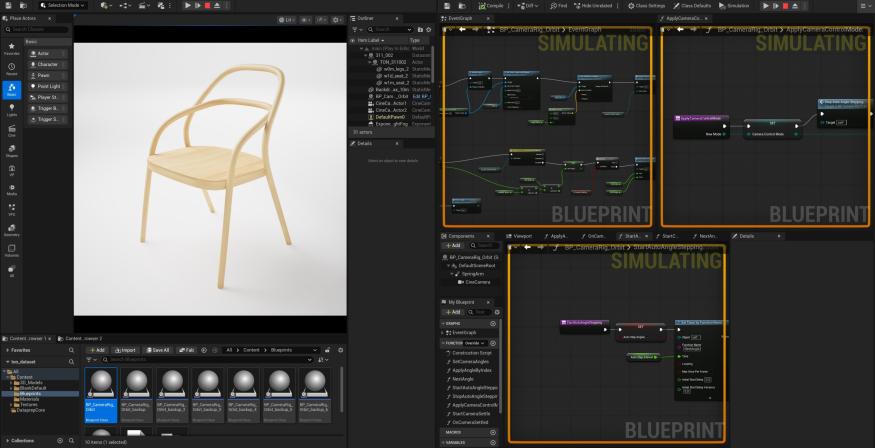
Task: Open the Override dropdown in FUNCTIONS section
Action: [x=475, y=343]
